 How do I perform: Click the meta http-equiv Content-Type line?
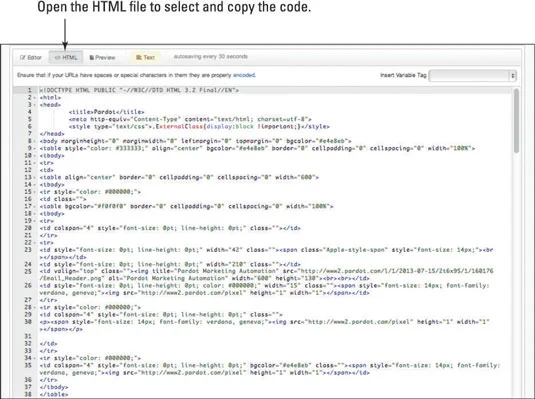[x=190, y=119]
